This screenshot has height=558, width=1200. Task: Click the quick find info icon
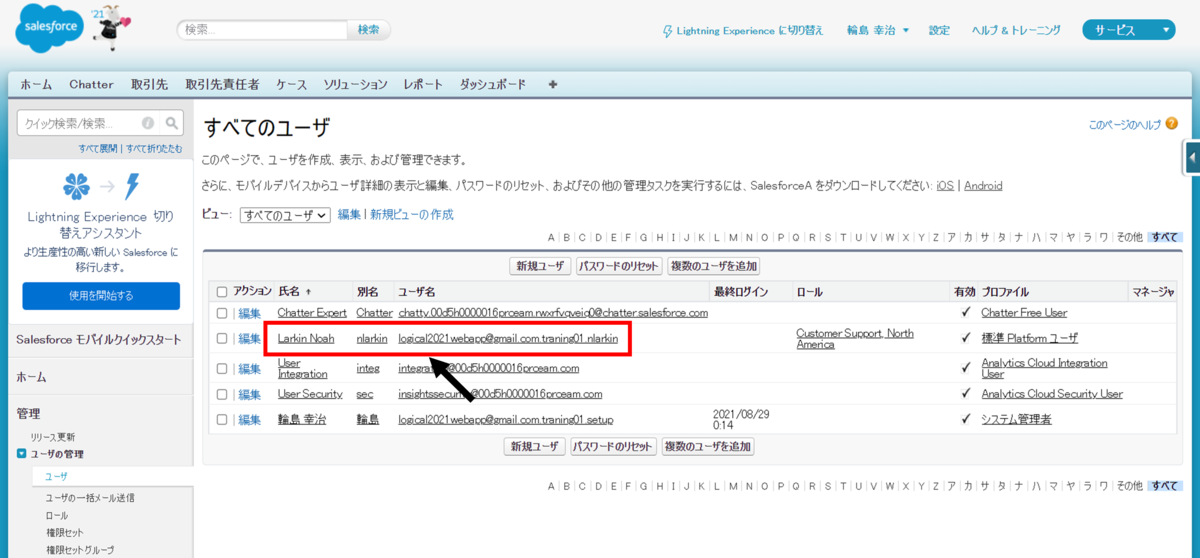point(148,124)
